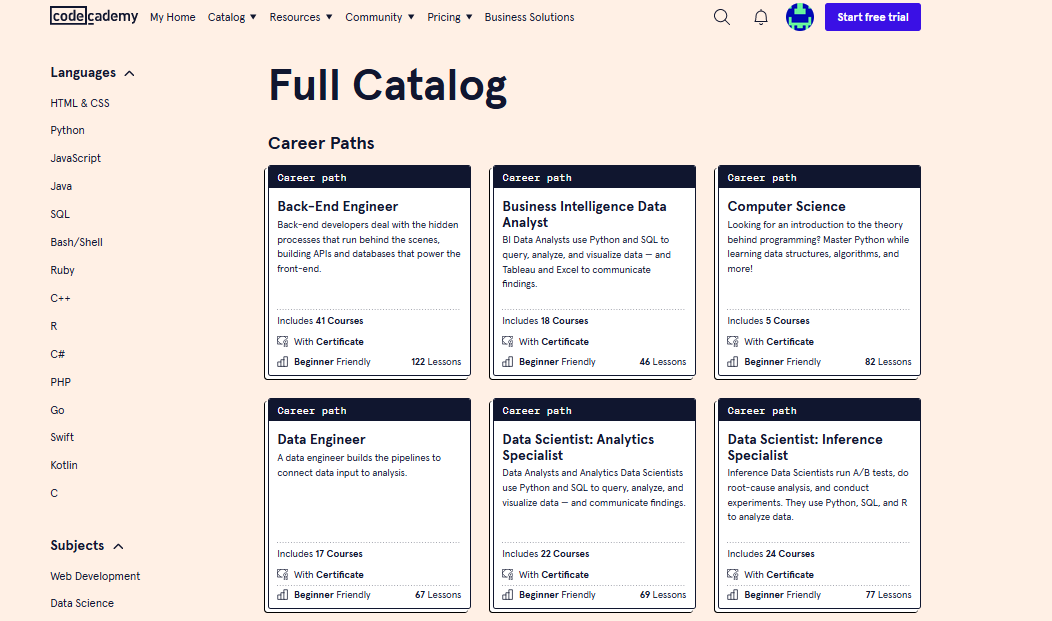Filter by JavaScript language
This screenshot has height=621, width=1052.
tap(75, 158)
